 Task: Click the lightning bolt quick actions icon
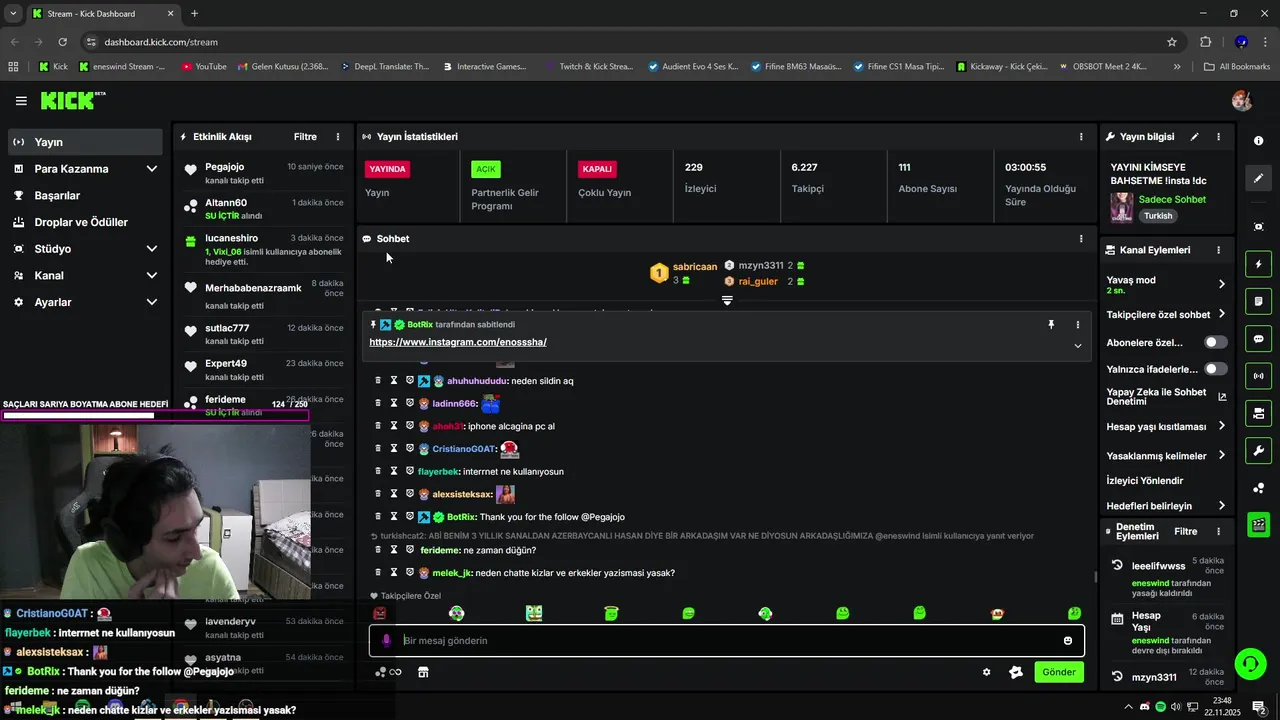click(x=1258, y=264)
